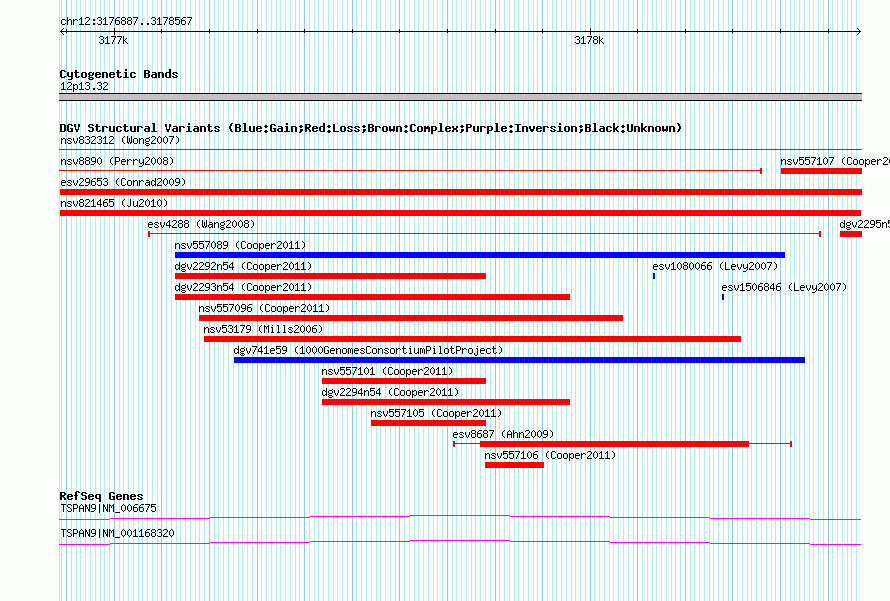Select the esv29653 (Conrad2009) red bar
The height and width of the screenshot is (601, 890).
pyautogui.click(x=460, y=192)
